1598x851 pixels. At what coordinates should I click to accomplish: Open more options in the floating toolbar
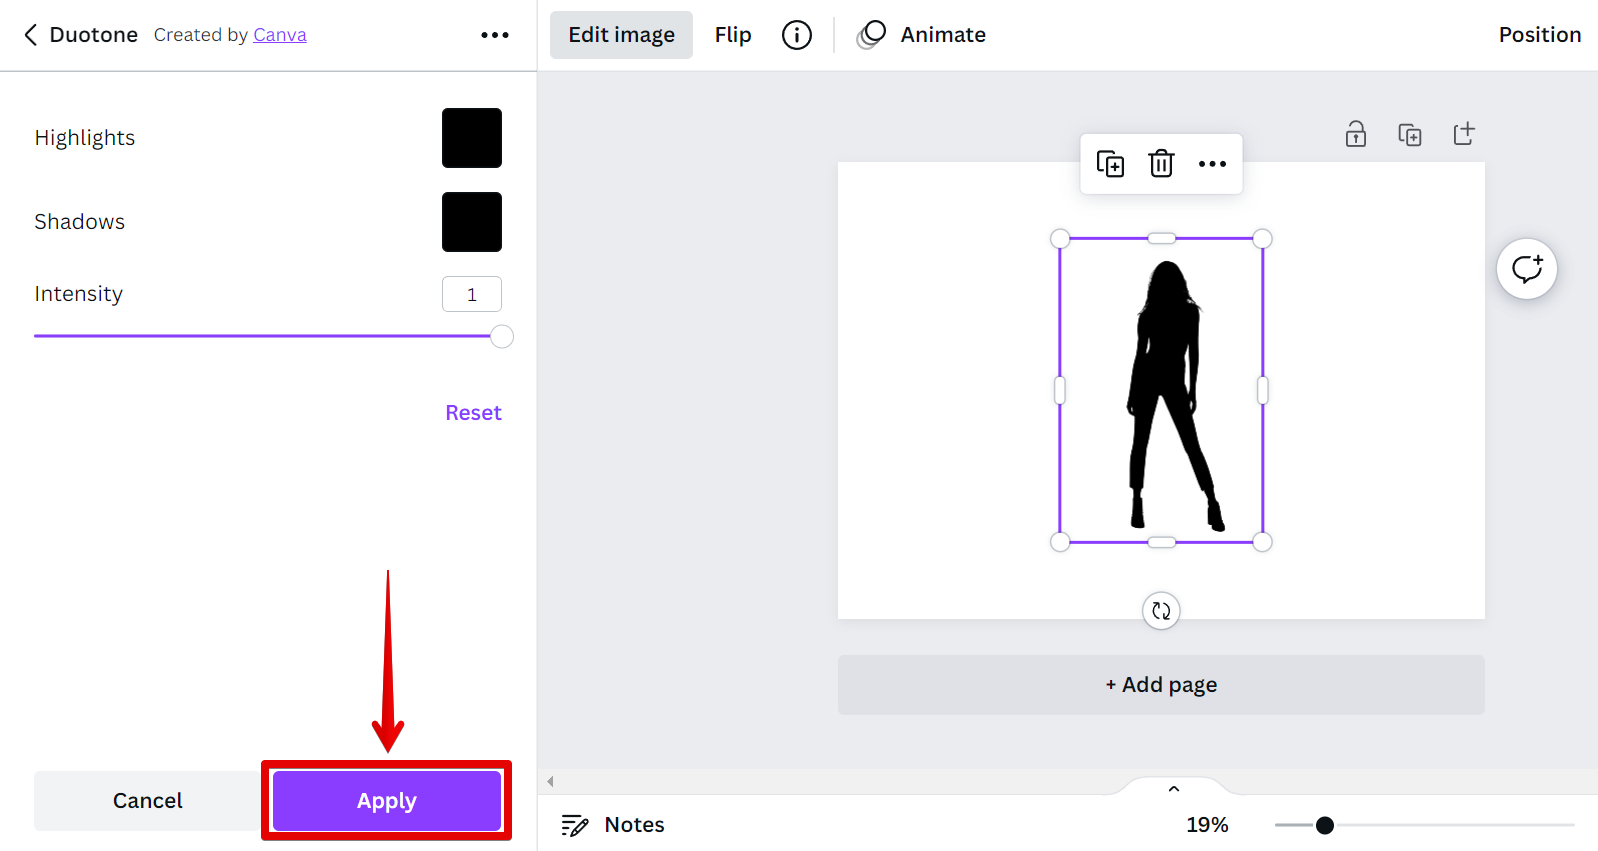1212,164
